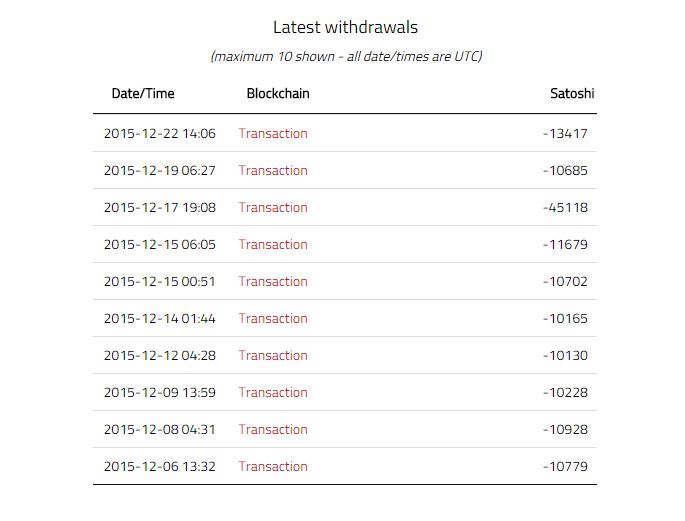
Task: Select the -10702 satoshi amount
Action: pos(565,282)
